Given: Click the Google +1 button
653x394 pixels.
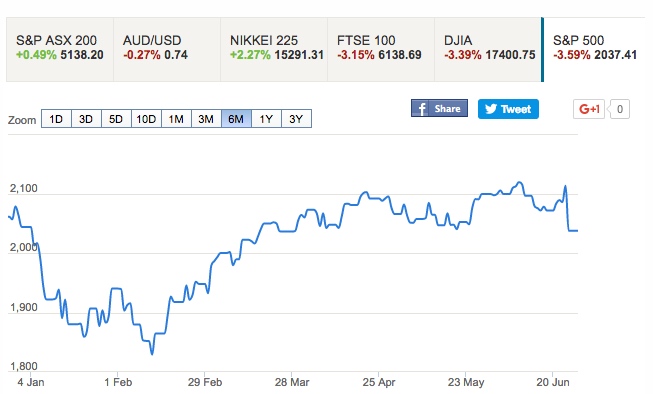Looking at the screenshot, I should (588, 109).
